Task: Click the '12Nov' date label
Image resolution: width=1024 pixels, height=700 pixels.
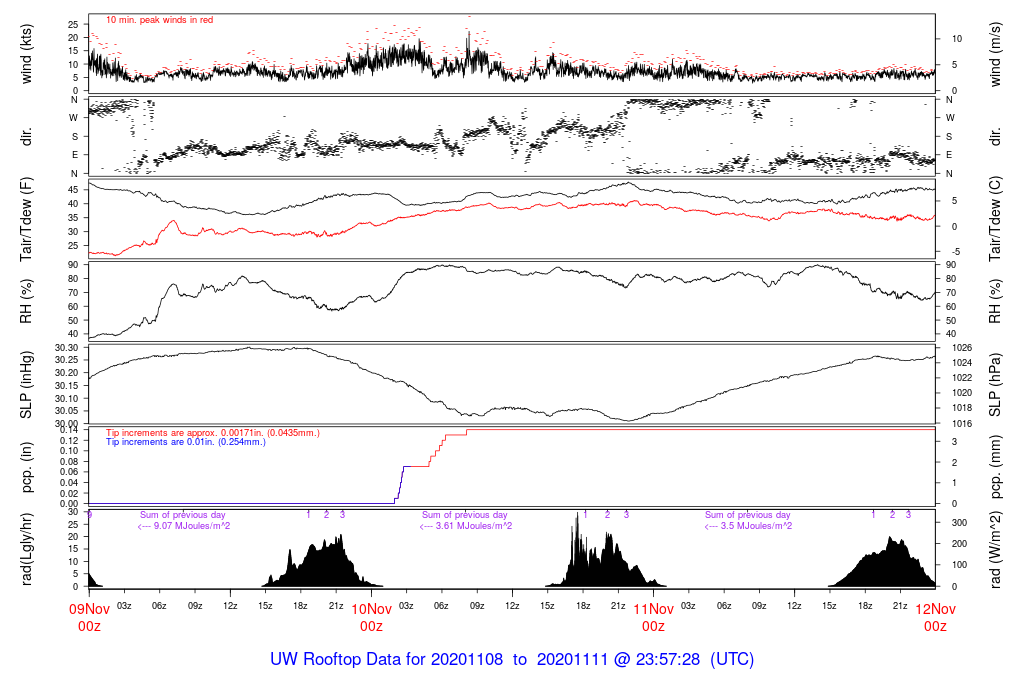Action: point(935,609)
